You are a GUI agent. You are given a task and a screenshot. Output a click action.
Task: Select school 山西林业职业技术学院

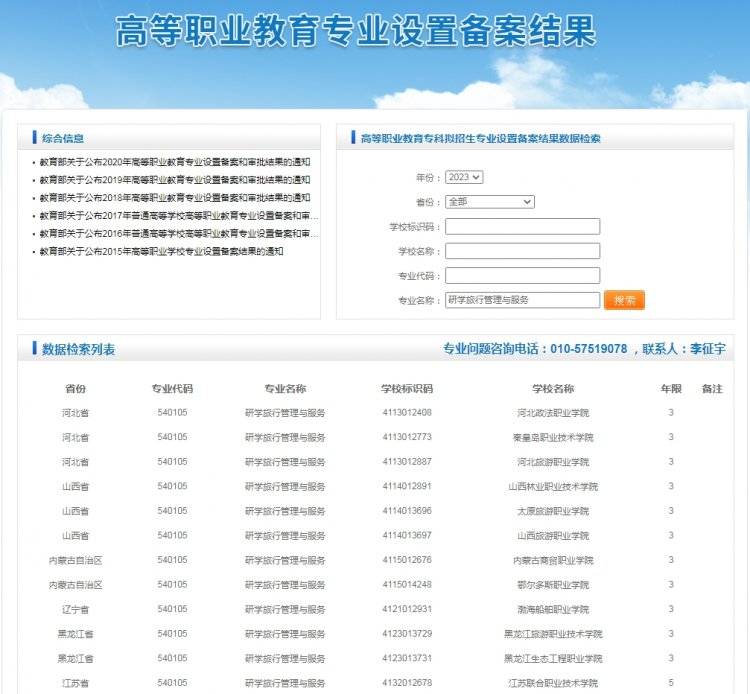coord(553,486)
